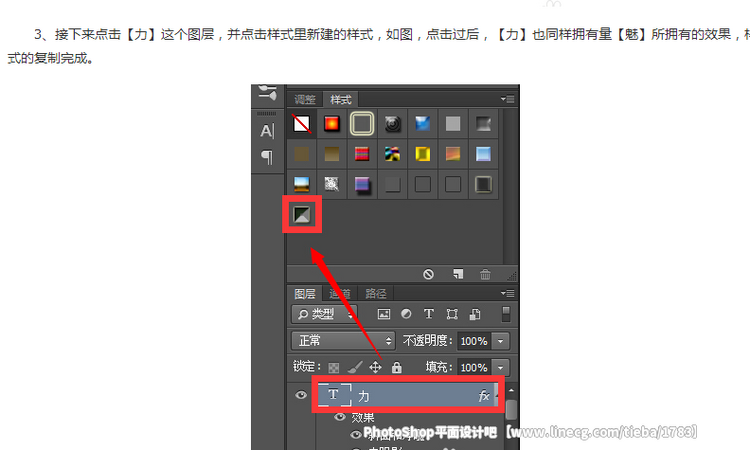Screen dimensions: 750x450
Task: Open the 类型 filter type dropdown
Action: point(324,314)
